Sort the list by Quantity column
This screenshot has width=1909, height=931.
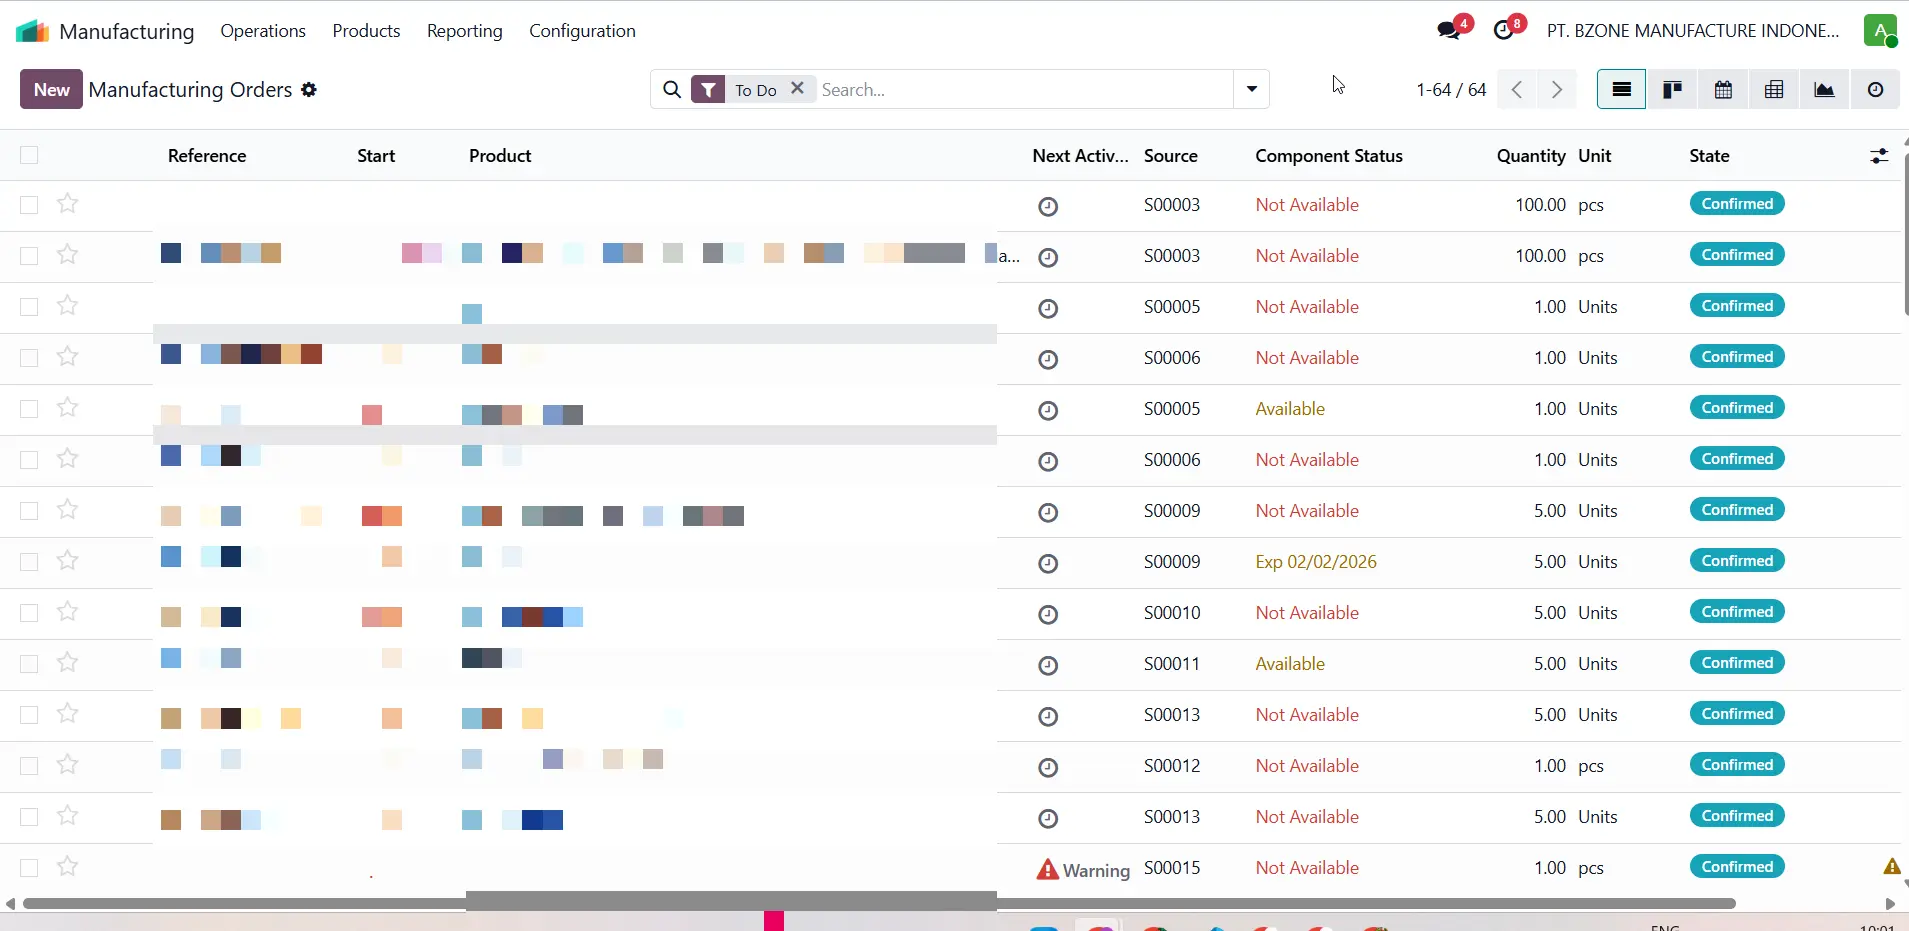point(1531,156)
